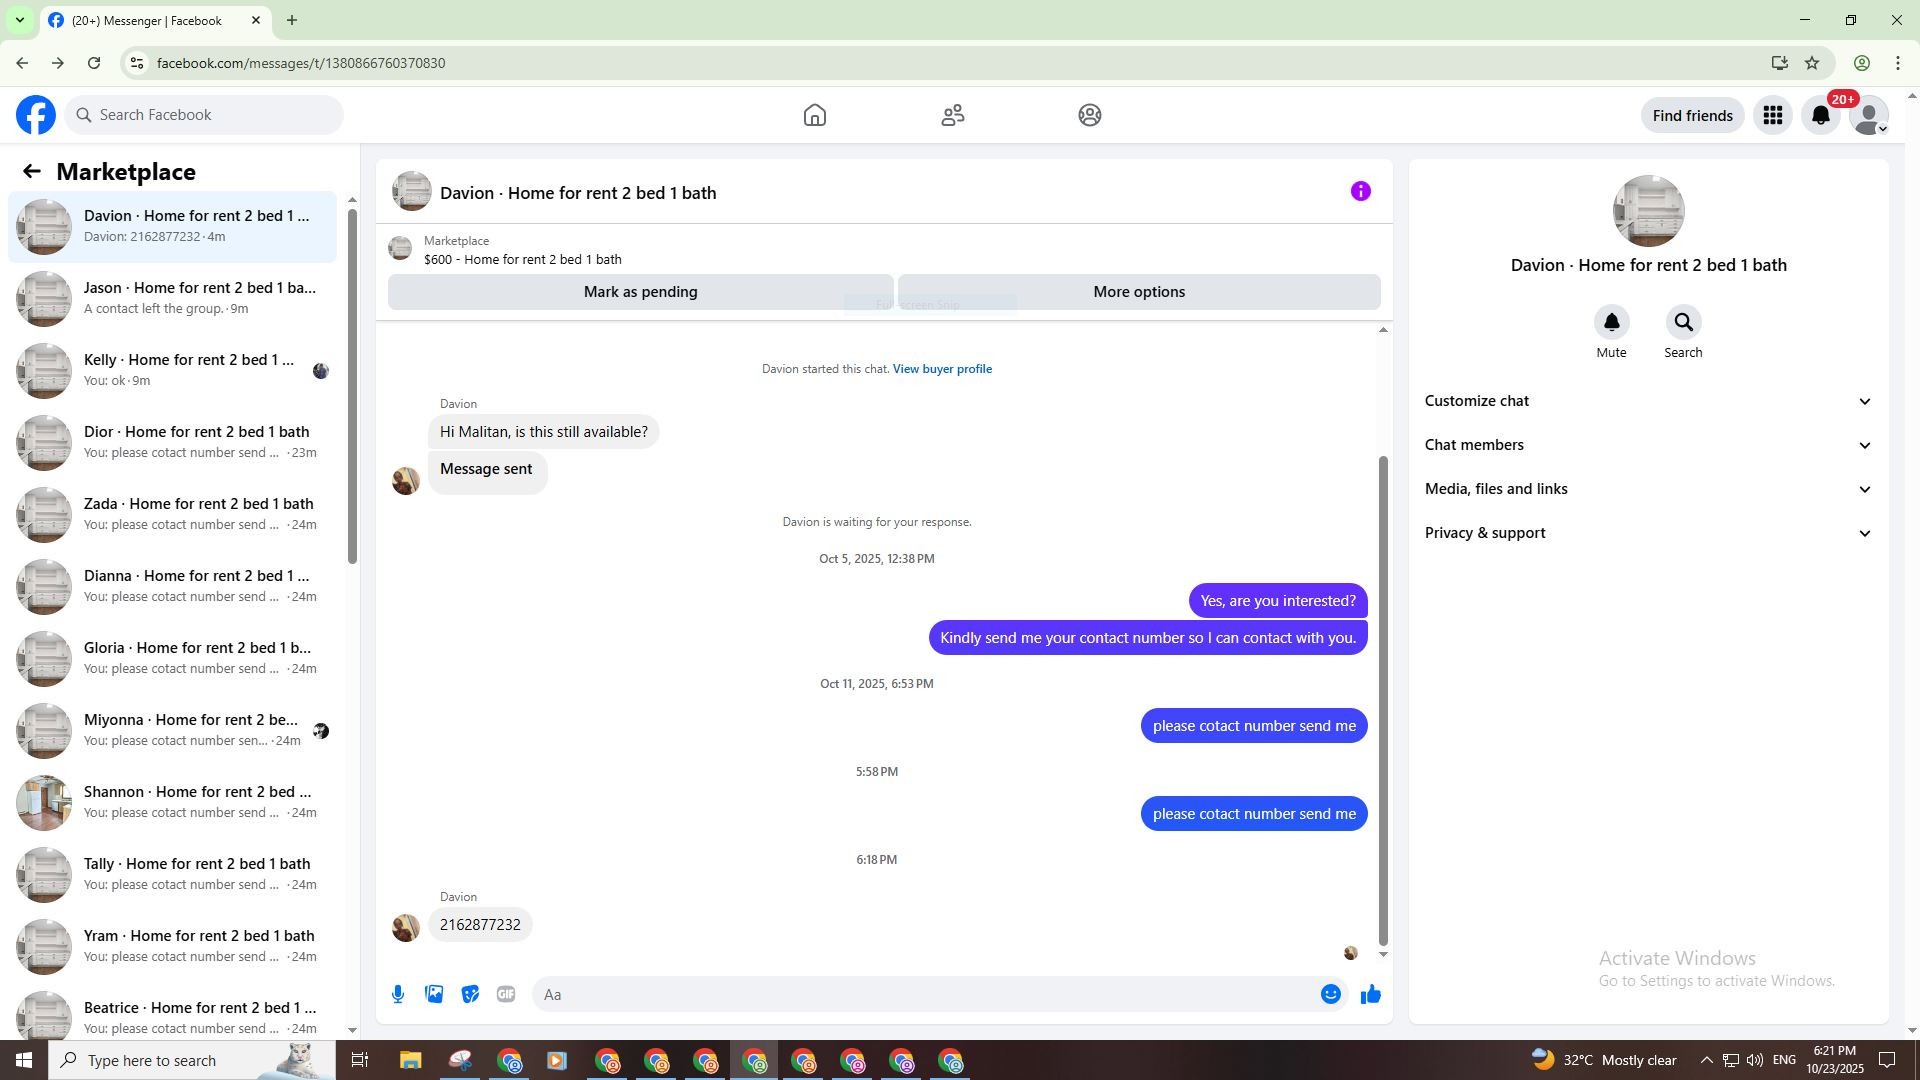Click the voice clip microphone icon
Screen dimensions: 1920x1080
(x=398, y=994)
